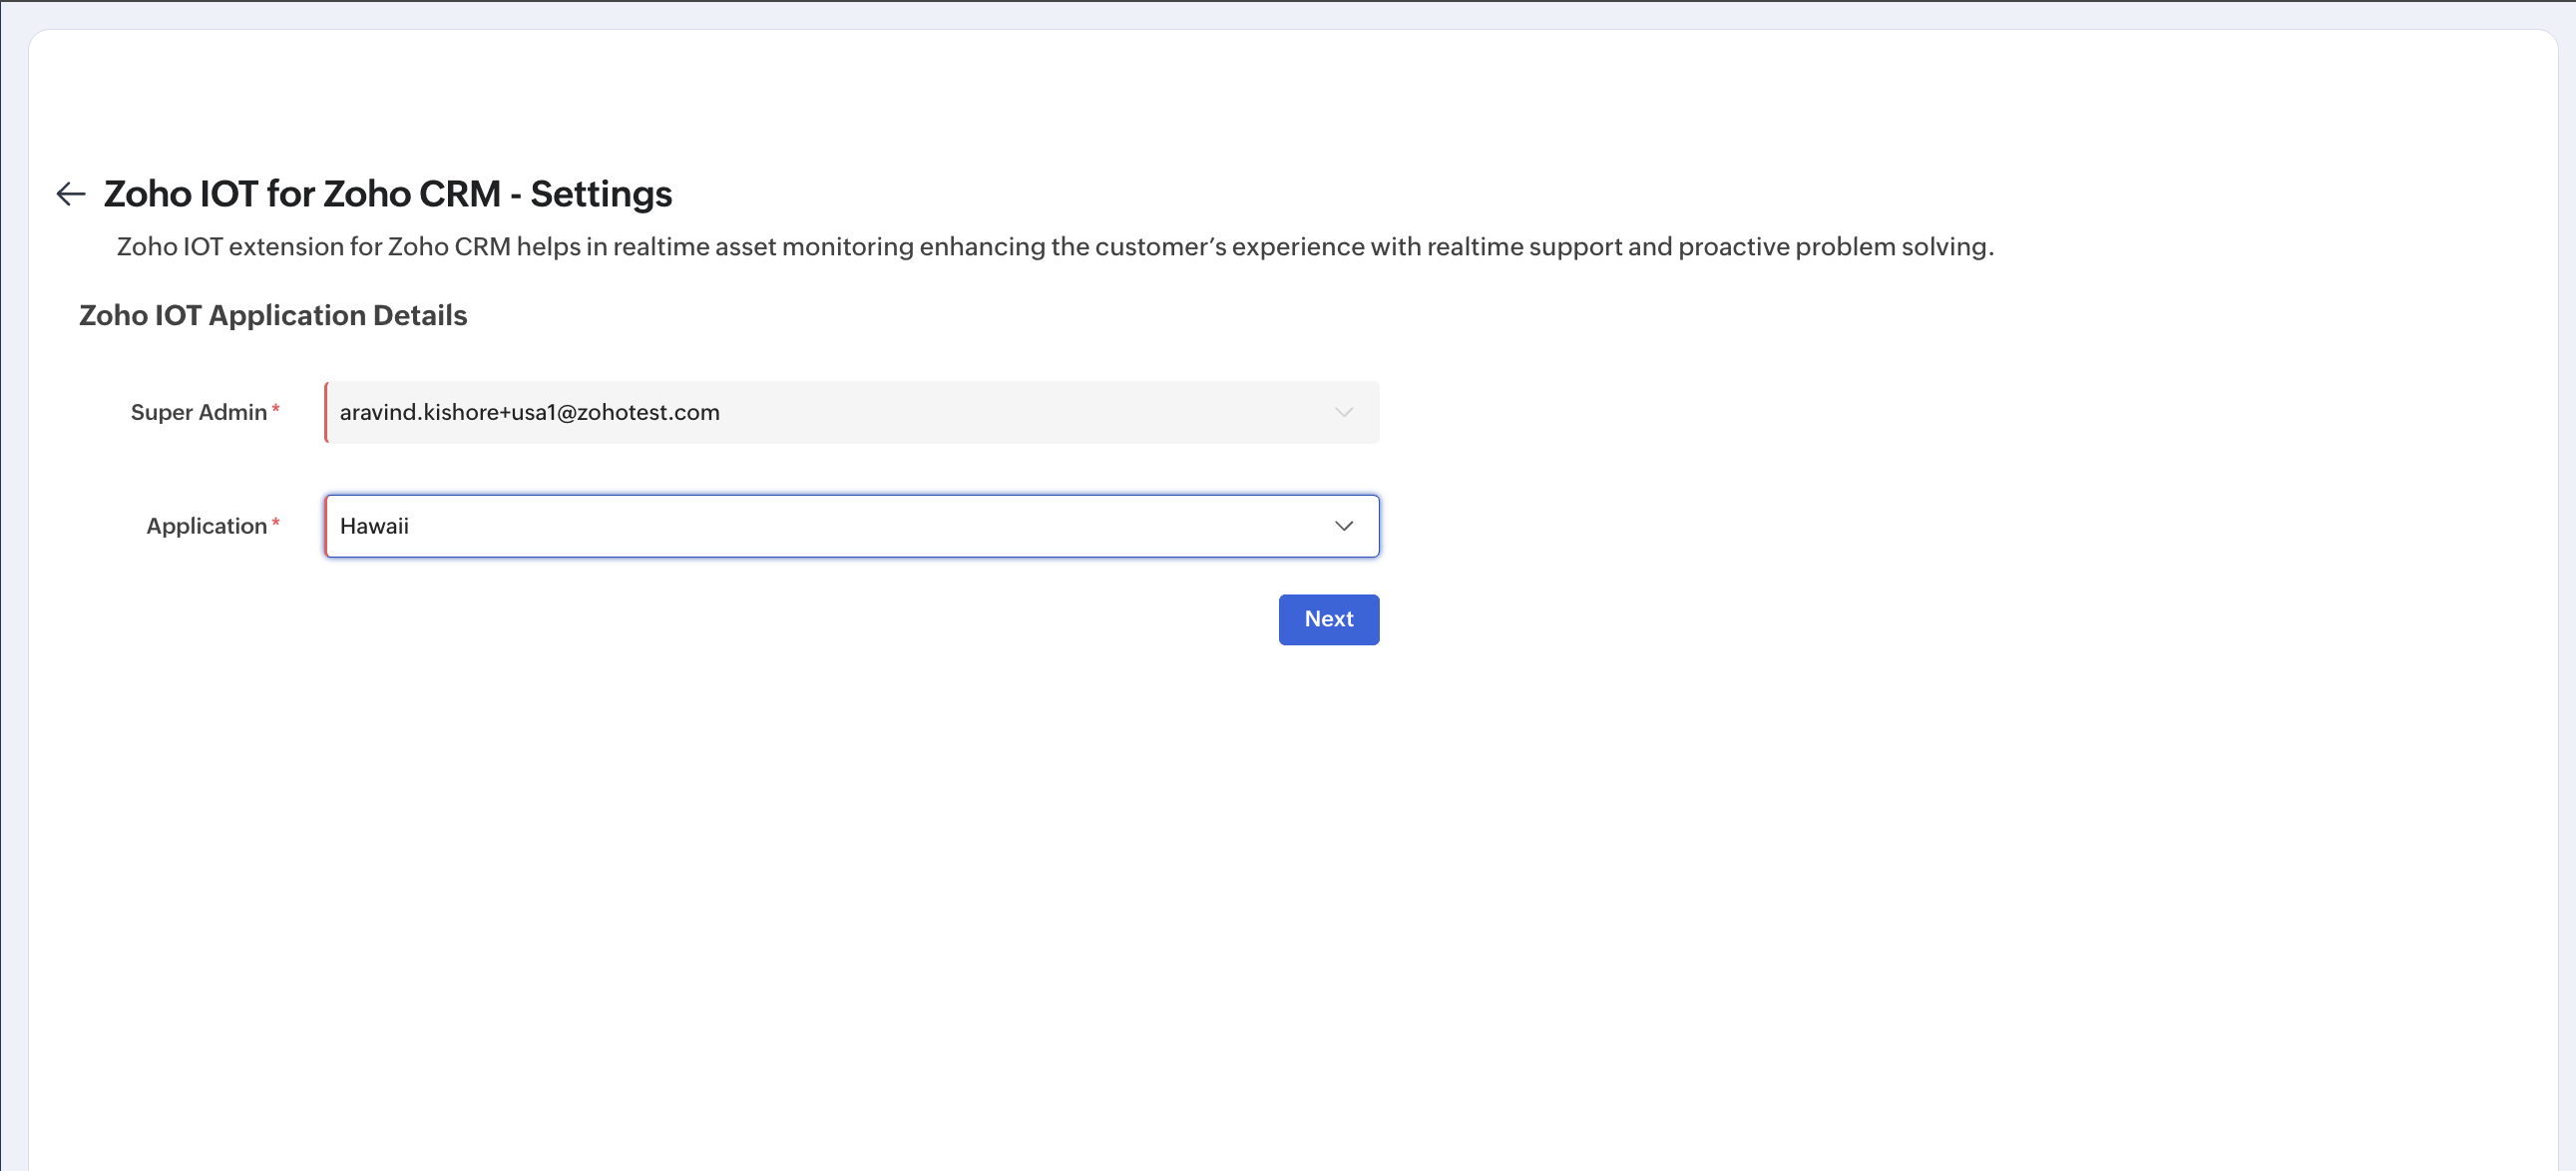Click the greyed chevron in the Super Admin field
Screen dimensions: 2576x1171
(1343, 412)
